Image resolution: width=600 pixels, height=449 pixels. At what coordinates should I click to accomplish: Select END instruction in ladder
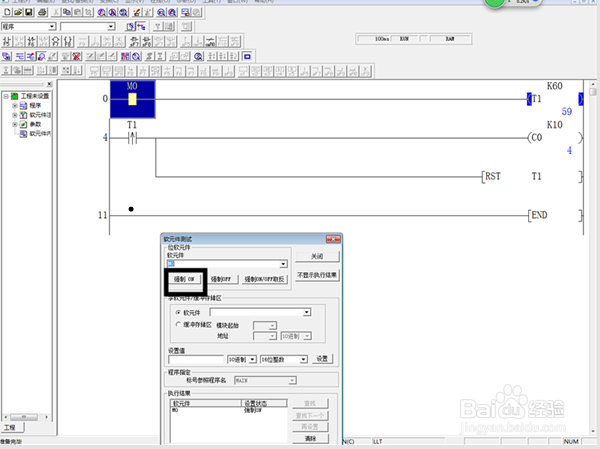tap(555, 215)
